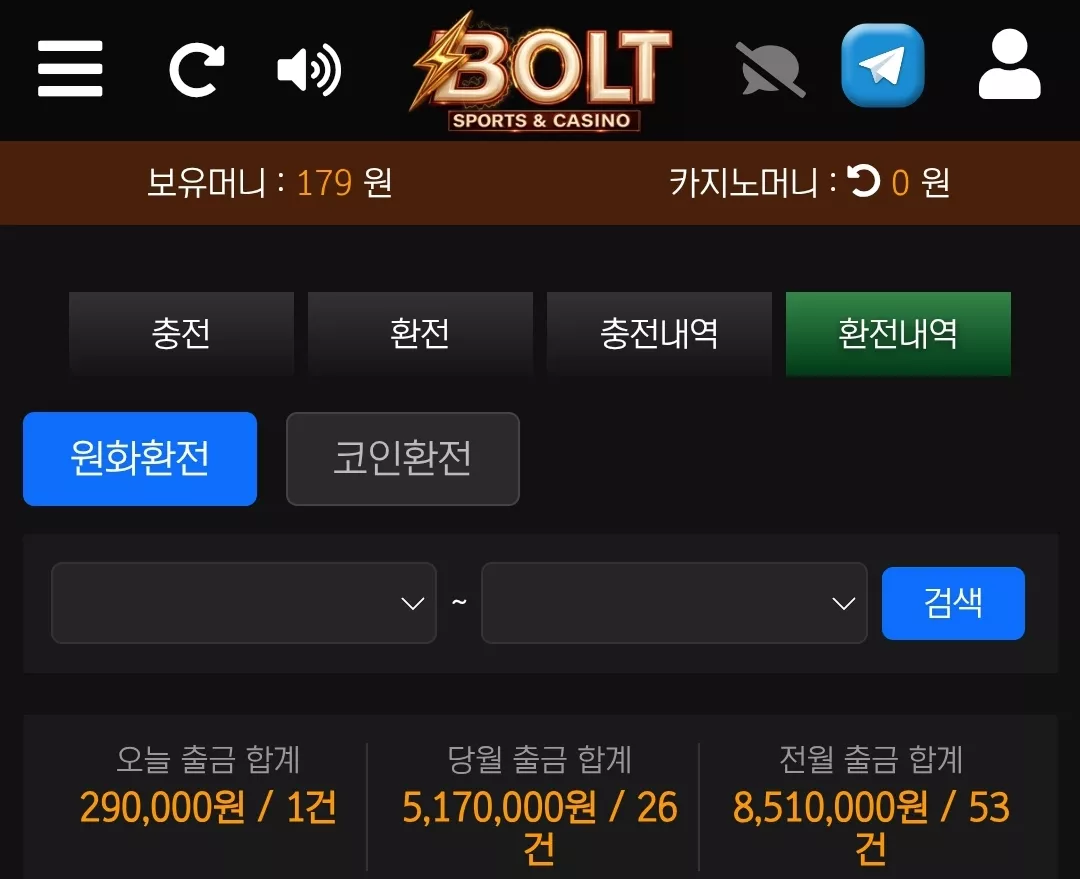Image resolution: width=1080 pixels, height=879 pixels.
Task: Open the end date dropdown
Action: point(674,603)
